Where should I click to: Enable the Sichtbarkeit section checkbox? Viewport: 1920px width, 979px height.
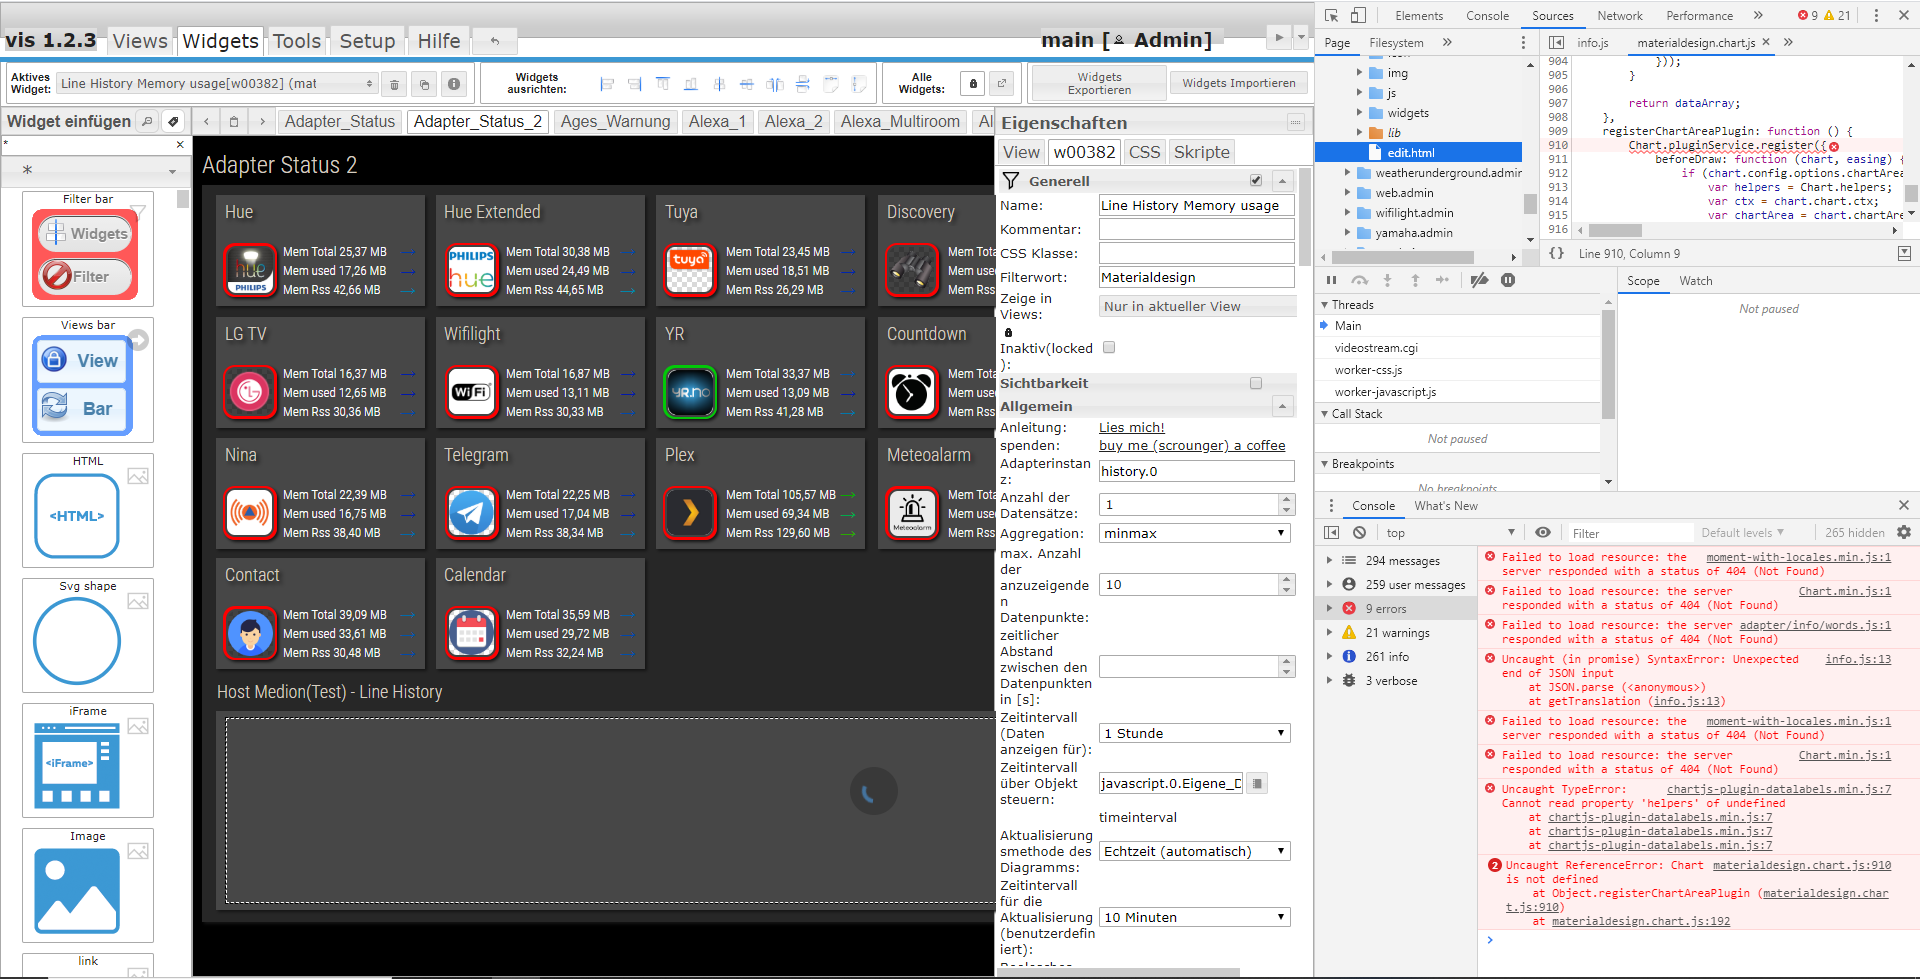(1256, 383)
